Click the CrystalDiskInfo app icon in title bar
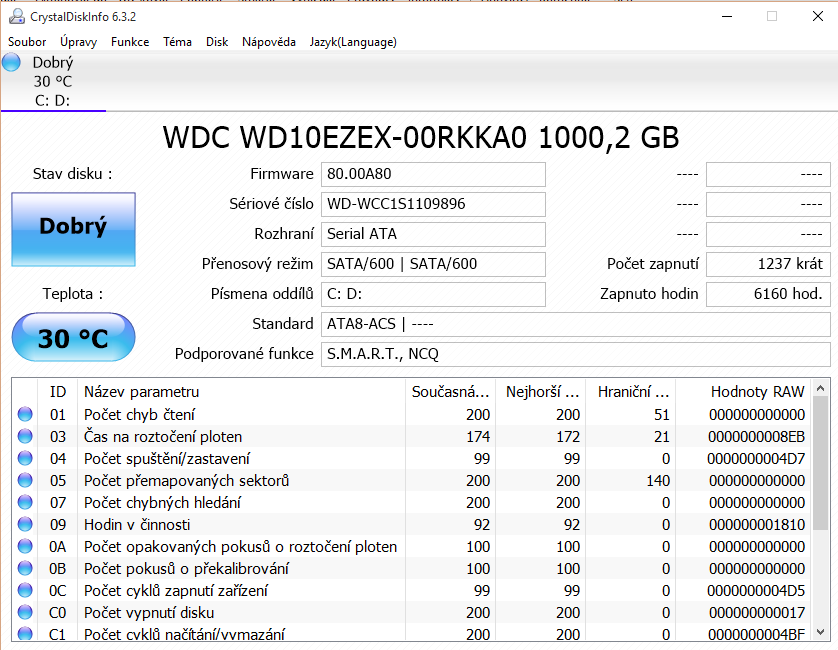 point(17,17)
